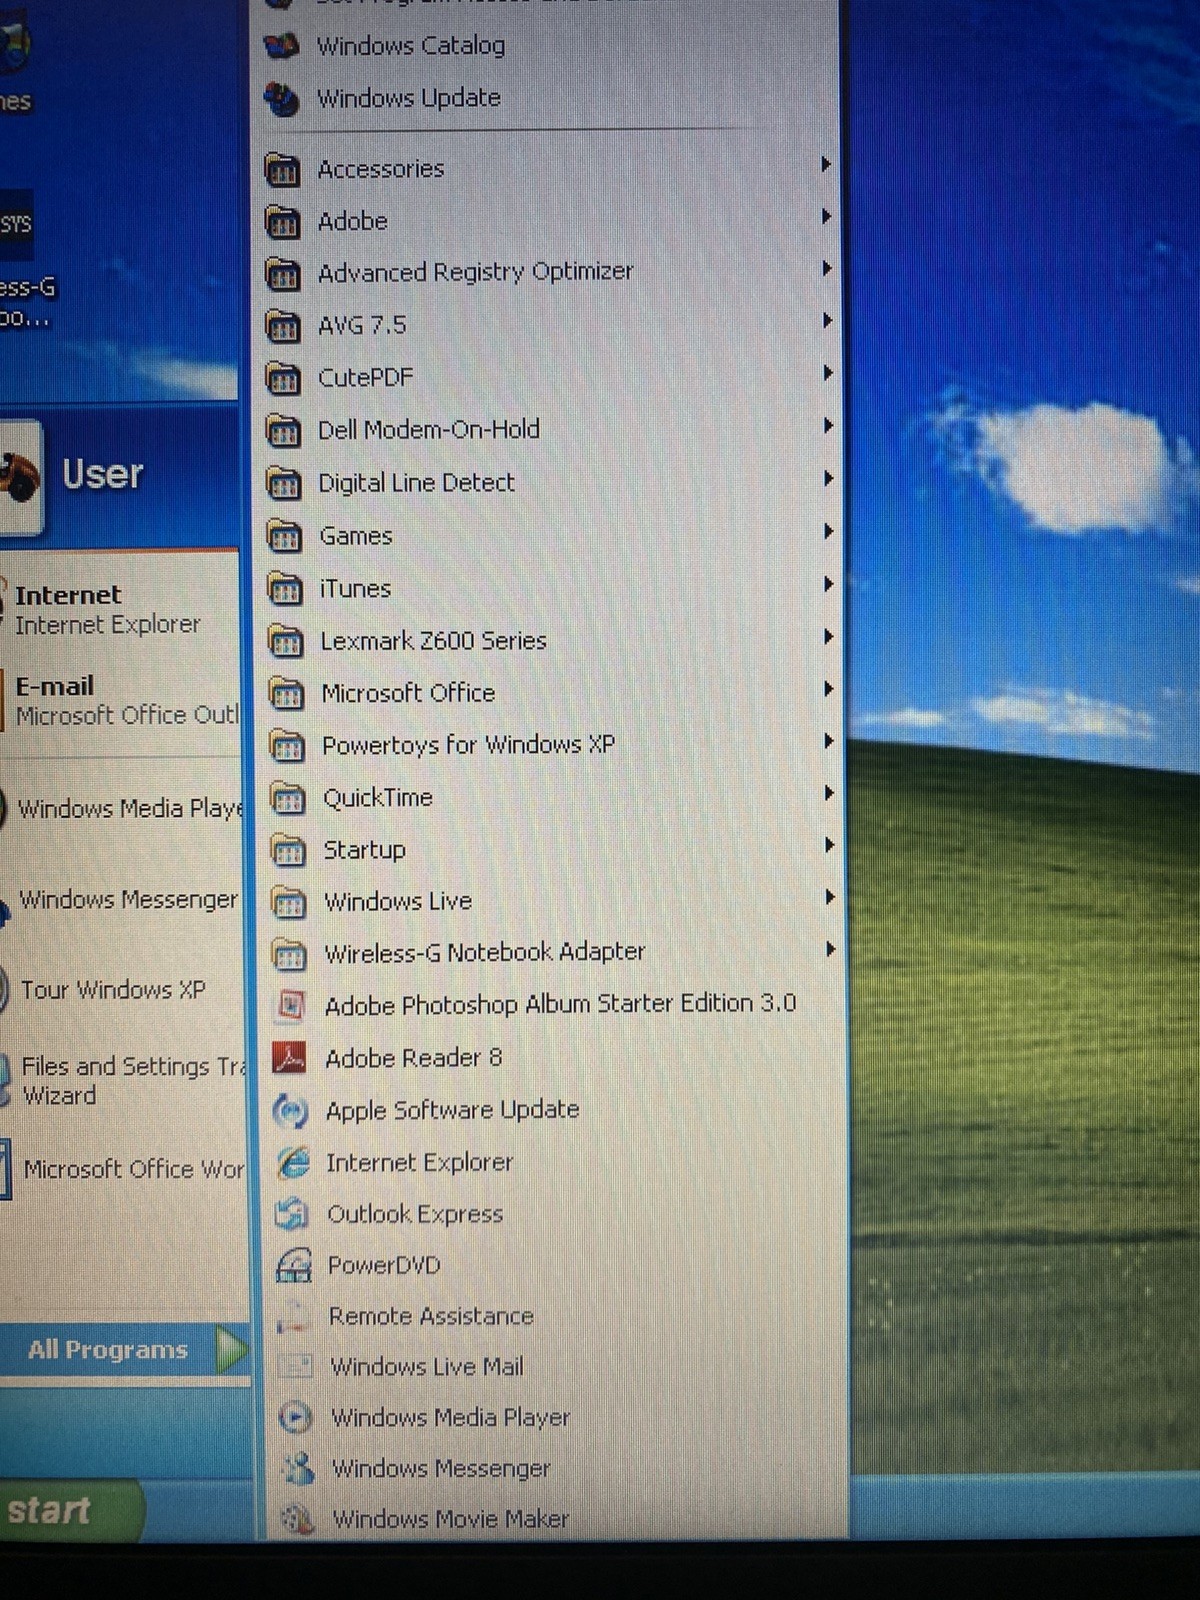The width and height of the screenshot is (1200, 1600).
Task: Open the Lexmark Z600 Series entry
Action: [x=551, y=641]
